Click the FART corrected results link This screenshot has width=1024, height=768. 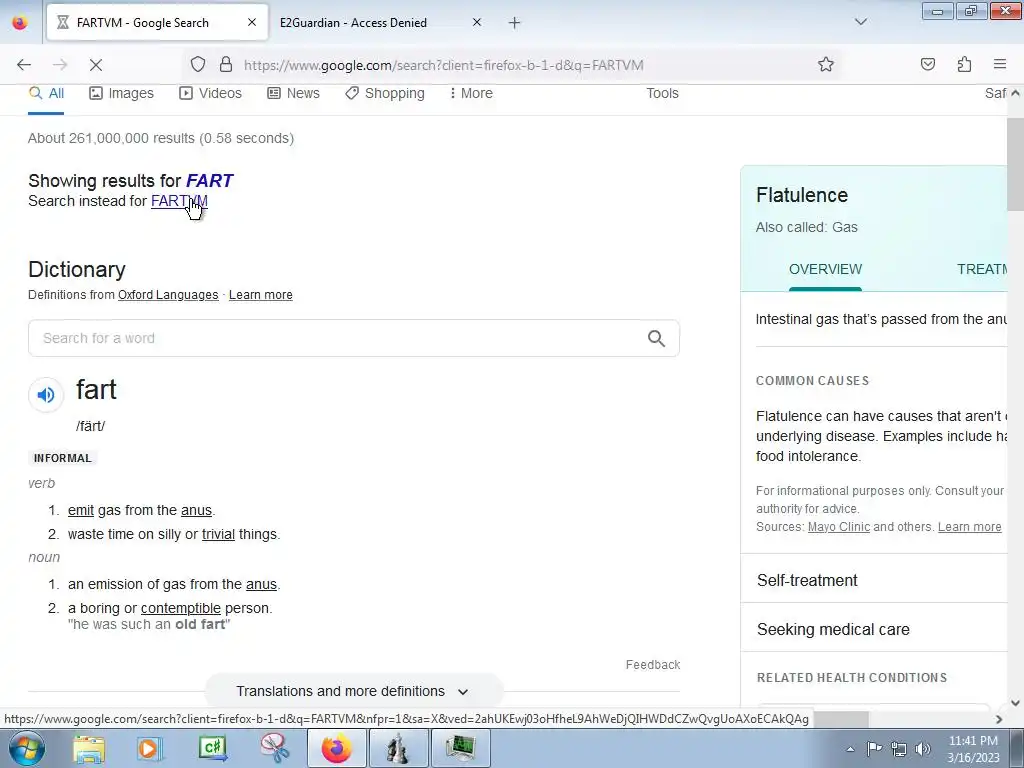[x=210, y=180]
